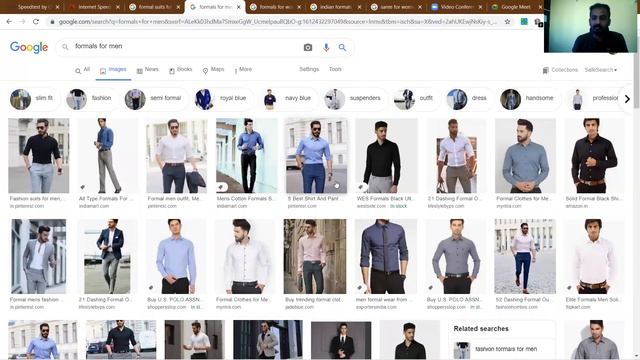
Task: Switch to the Internet Speed browser tab
Action: tap(94, 7)
